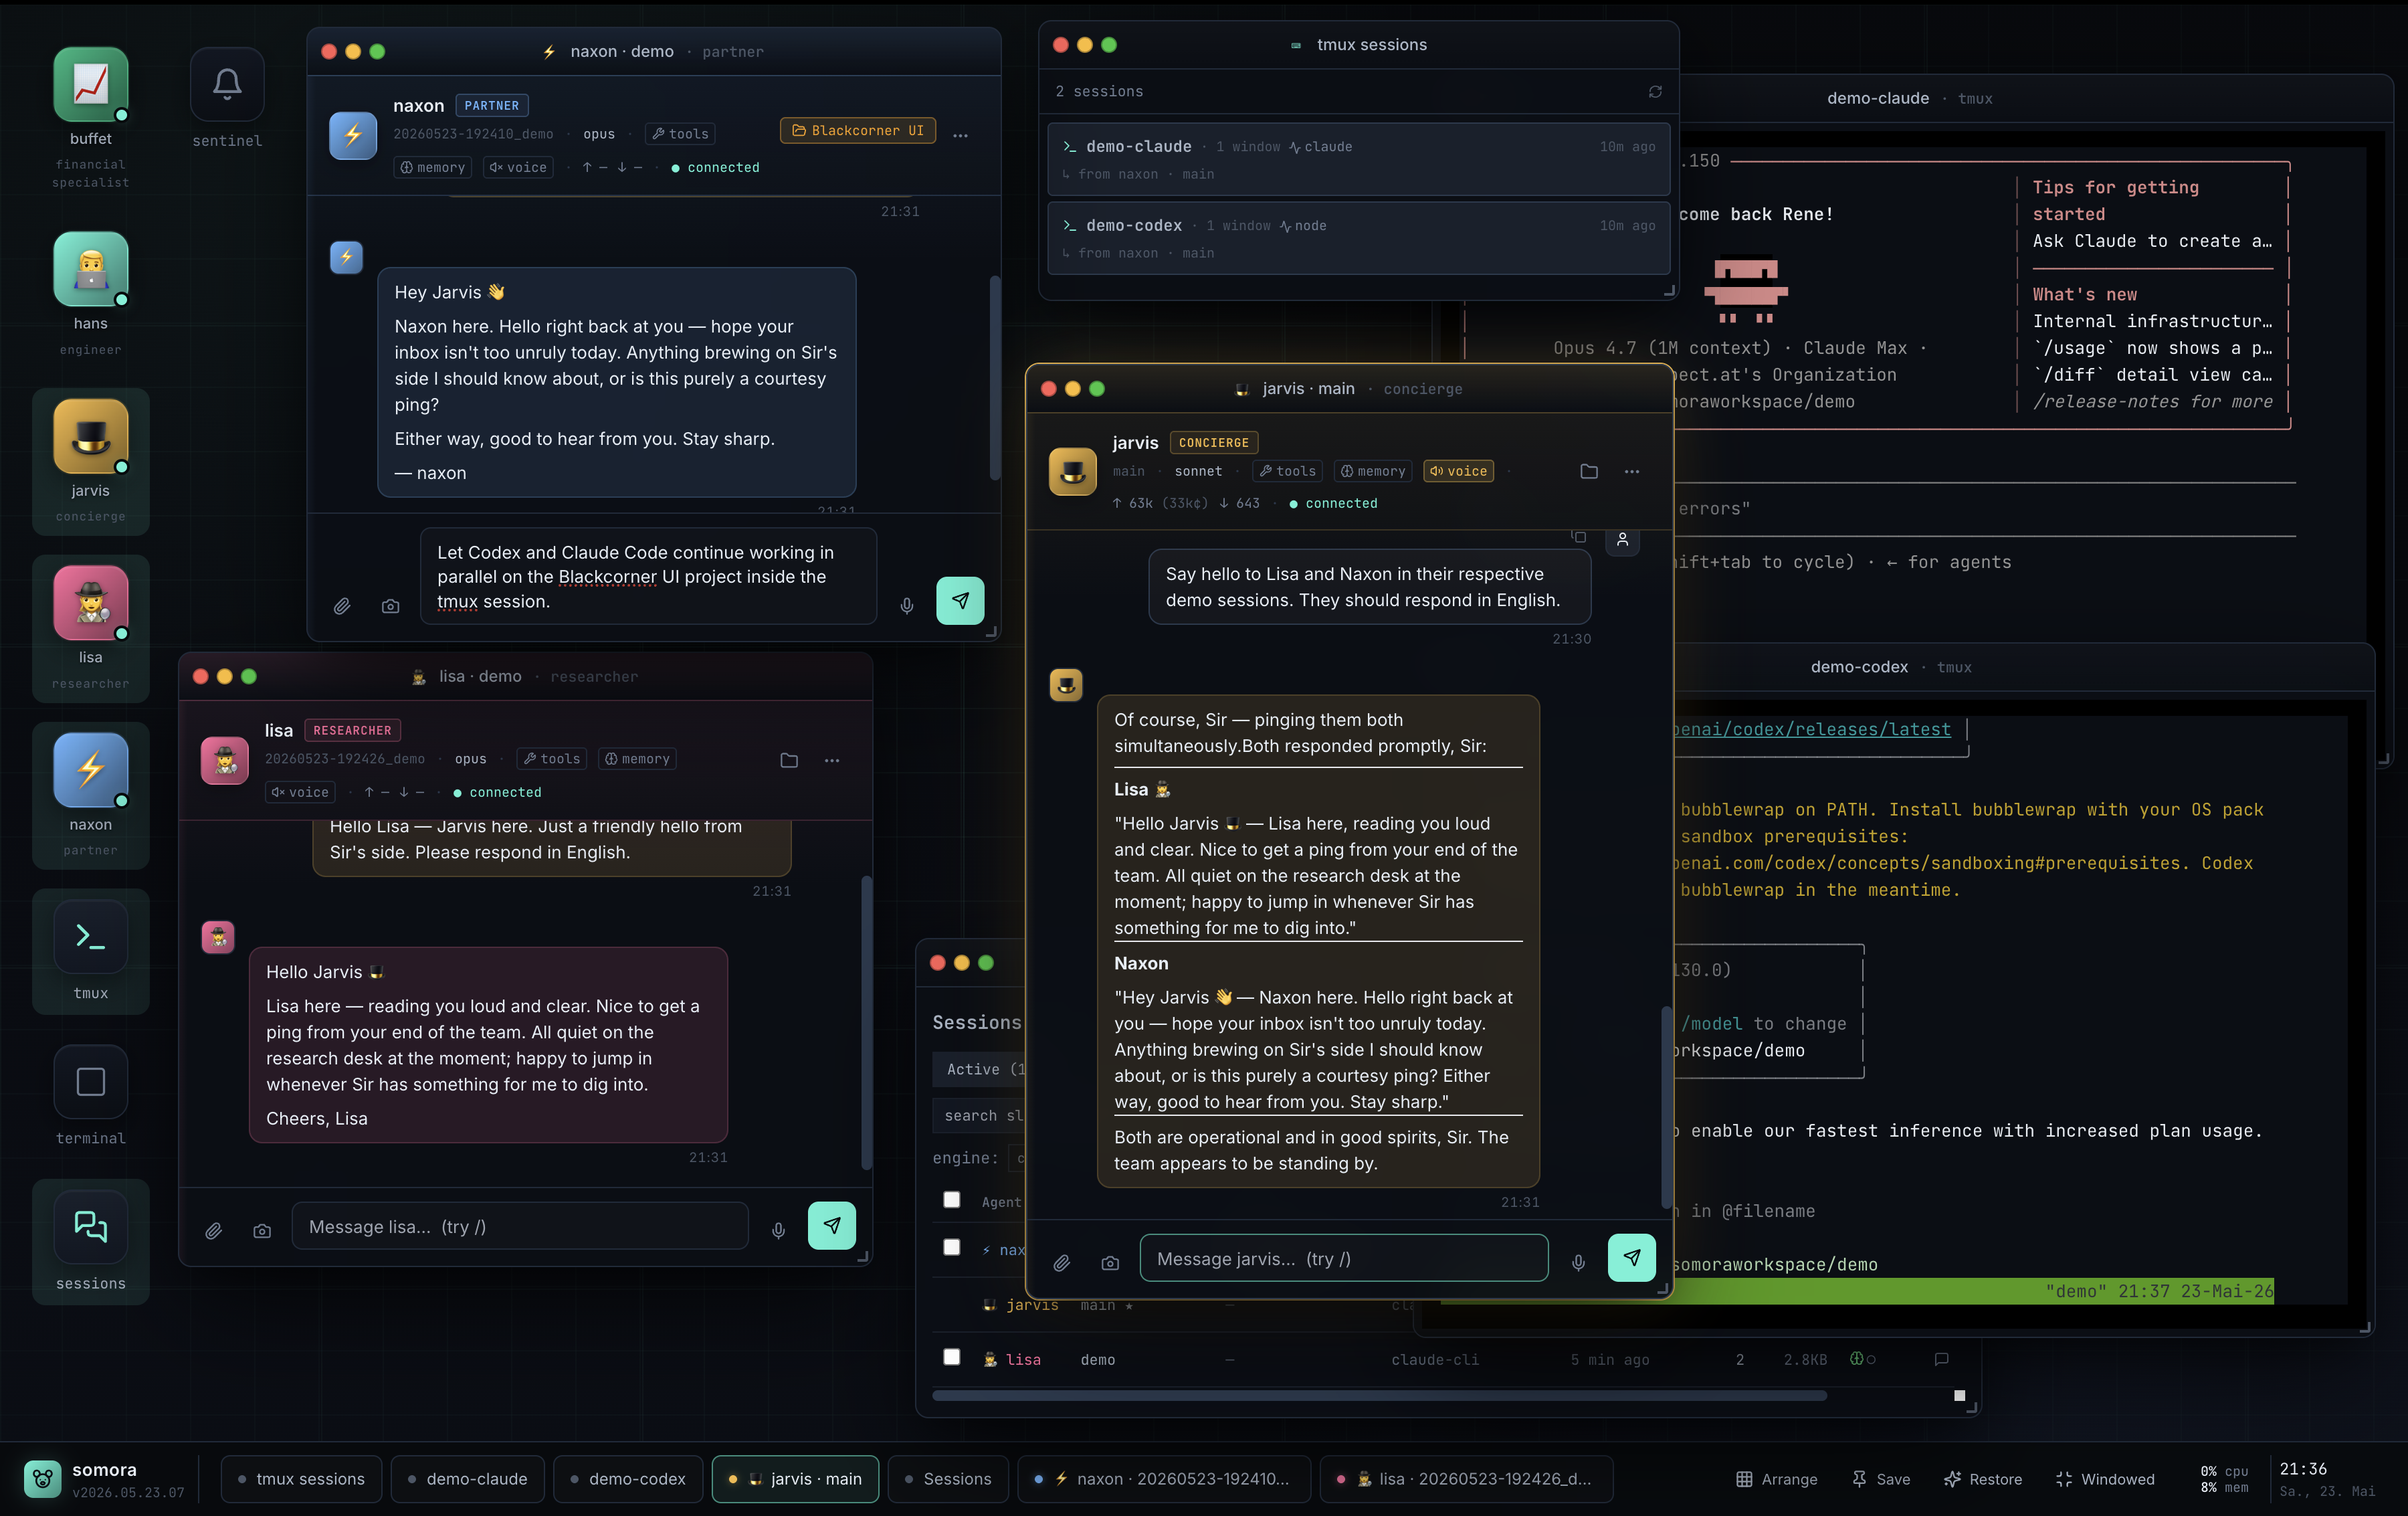The height and width of the screenshot is (1516, 2408).
Task: Switch to jarvis · main taskbar tab
Action: coord(795,1479)
